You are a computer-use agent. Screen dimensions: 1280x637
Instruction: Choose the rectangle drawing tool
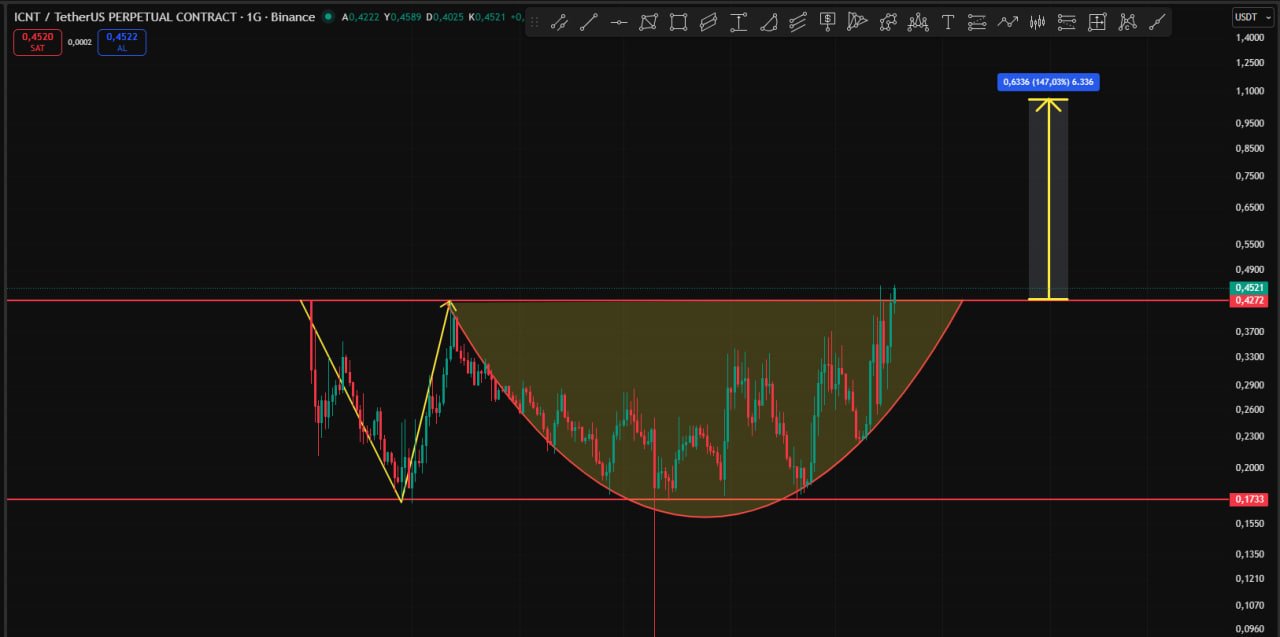(679, 22)
